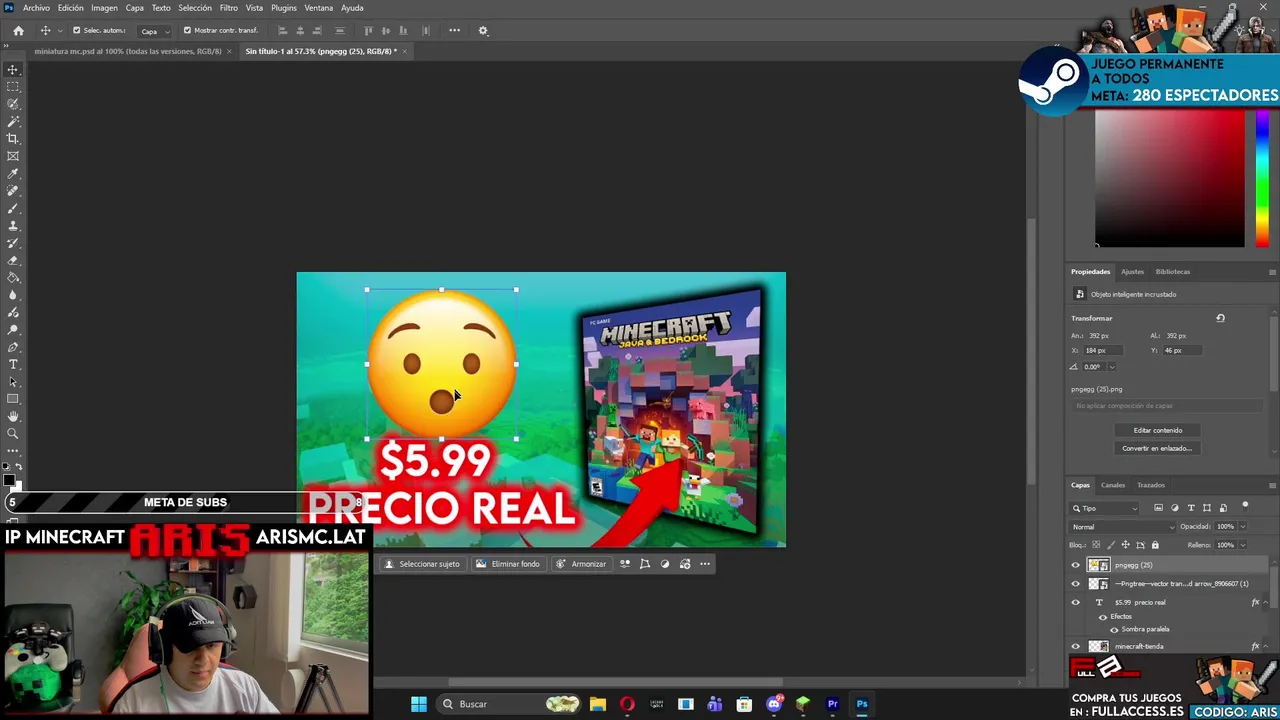Switch to the Canales tab
Image resolution: width=1280 pixels, height=720 pixels.
tap(1113, 485)
